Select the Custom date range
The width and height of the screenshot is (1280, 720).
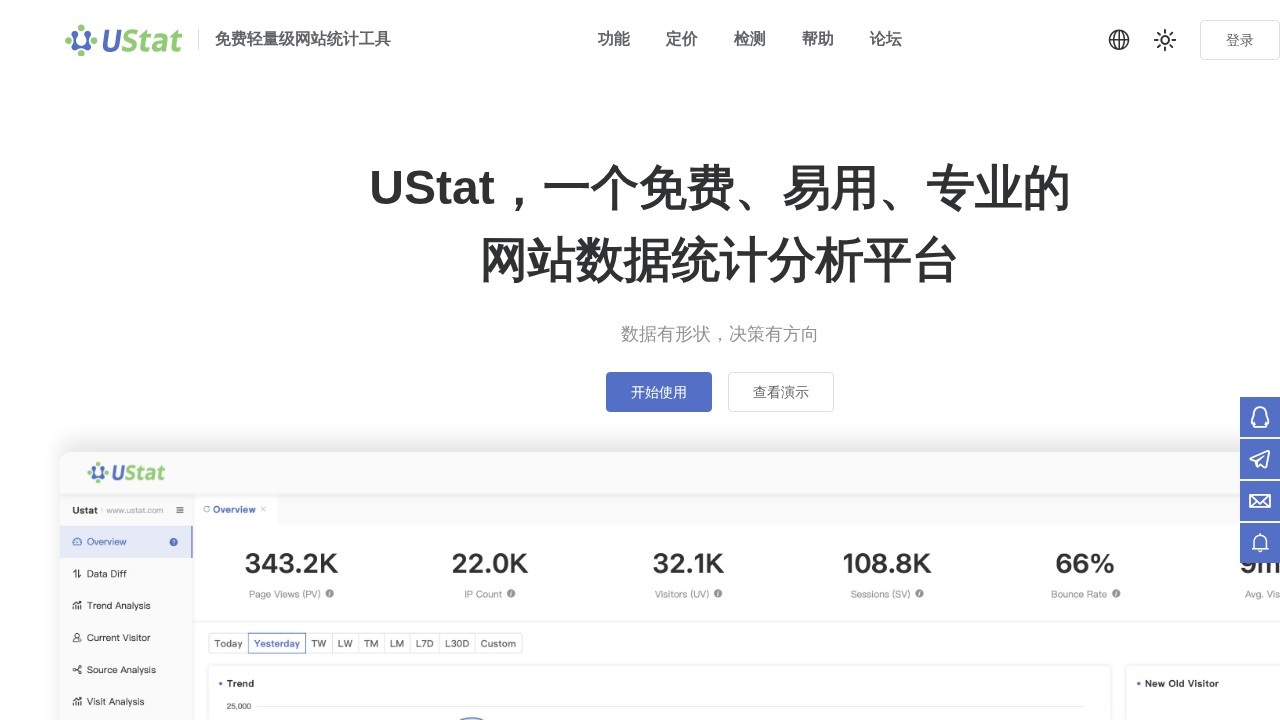coord(498,643)
